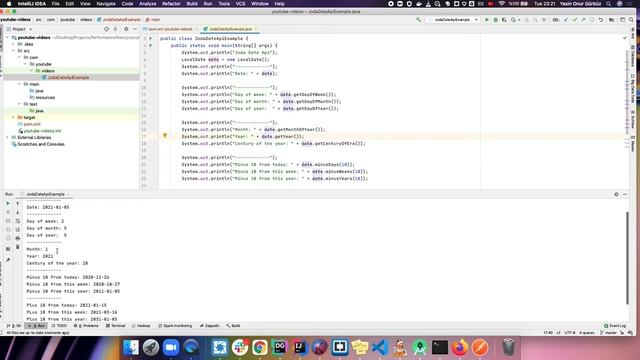
Task: Click the Pin Tab icon in Run panel
Action: (x=8, y=260)
